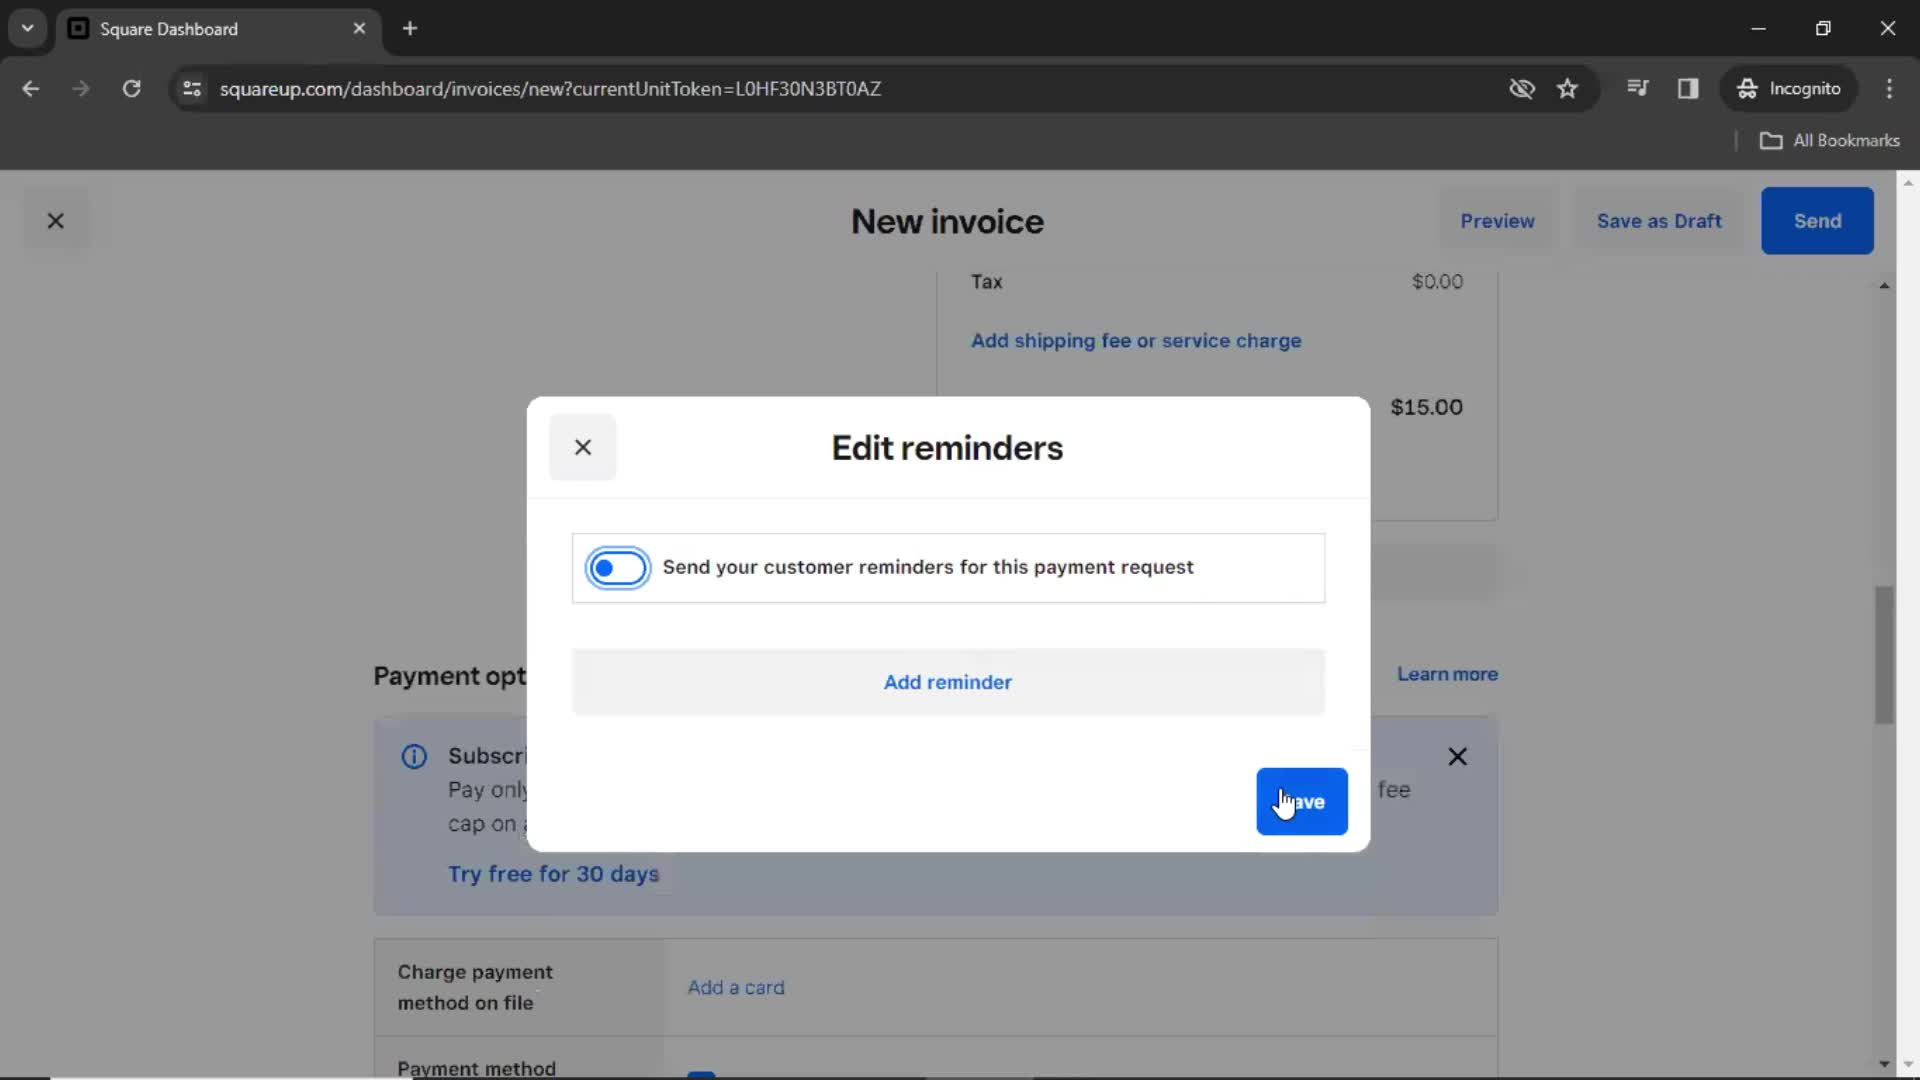Save the reminder settings
This screenshot has width=1920, height=1080.
[1302, 801]
